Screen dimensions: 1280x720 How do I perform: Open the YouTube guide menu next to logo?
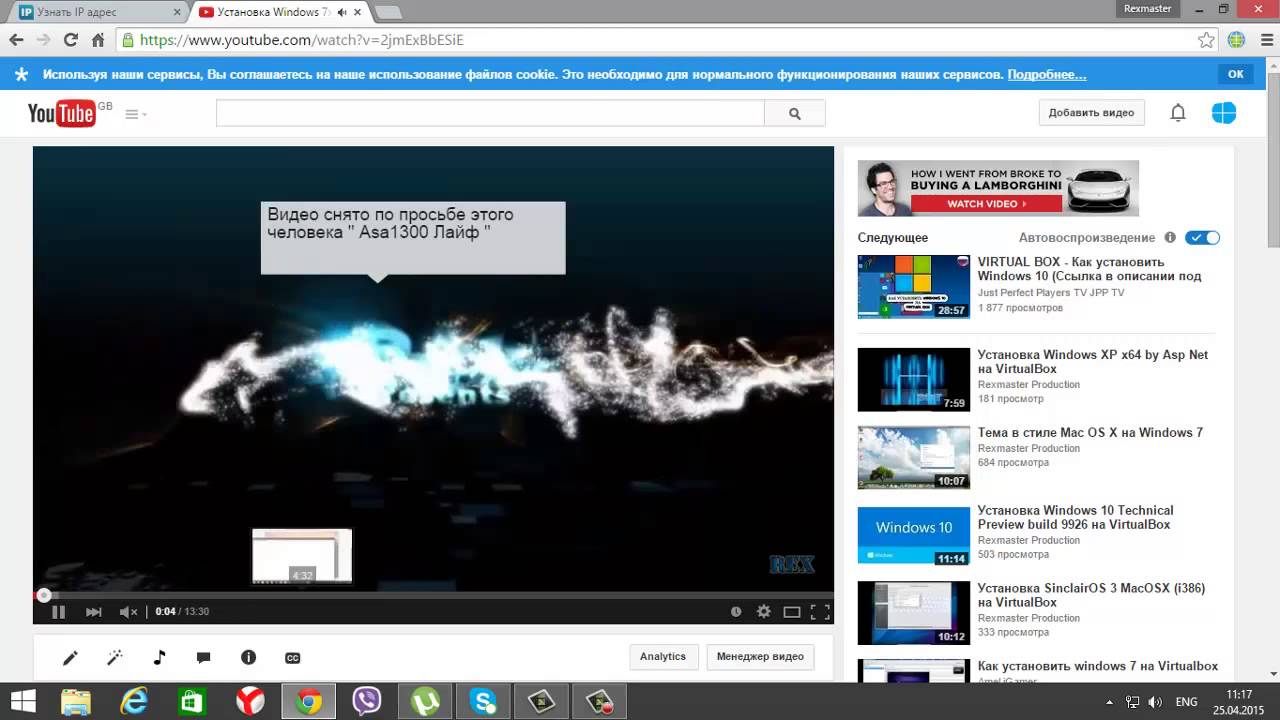pos(135,114)
